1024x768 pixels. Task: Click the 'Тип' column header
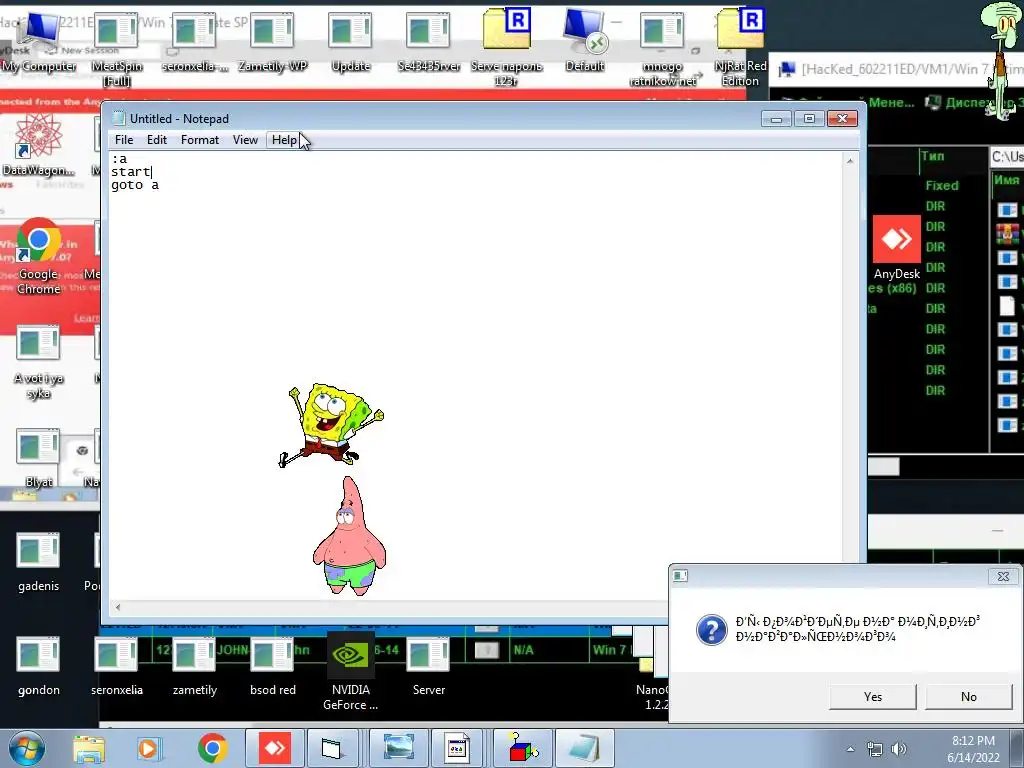tap(933, 156)
